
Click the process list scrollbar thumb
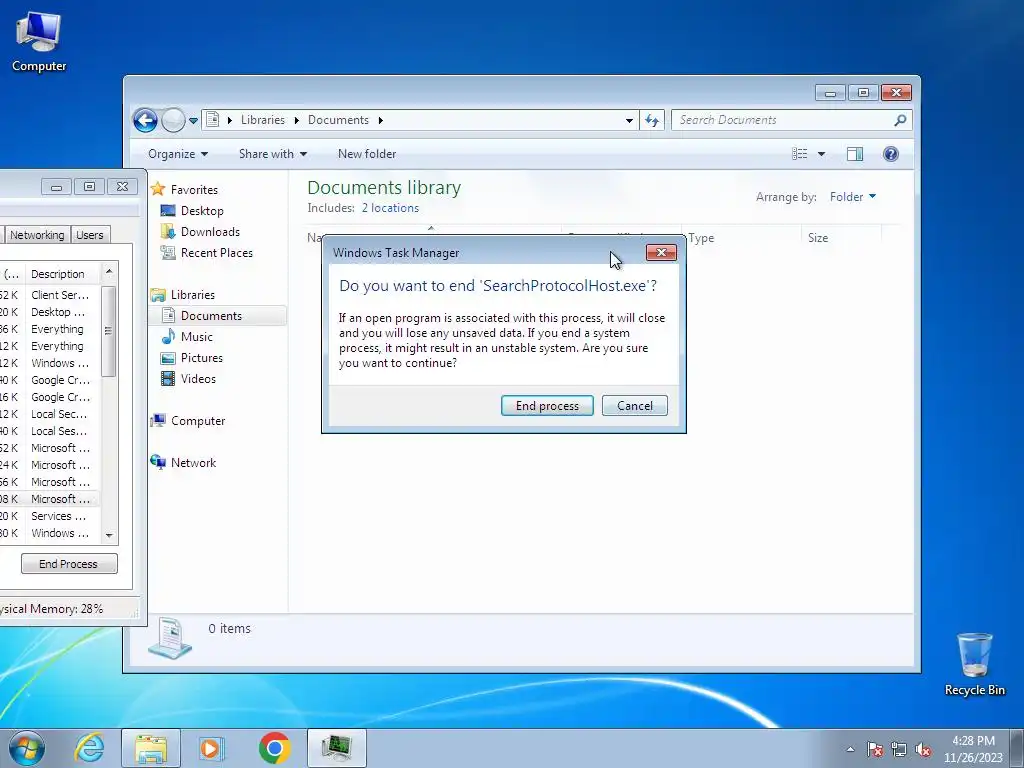pyautogui.click(x=108, y=331)
